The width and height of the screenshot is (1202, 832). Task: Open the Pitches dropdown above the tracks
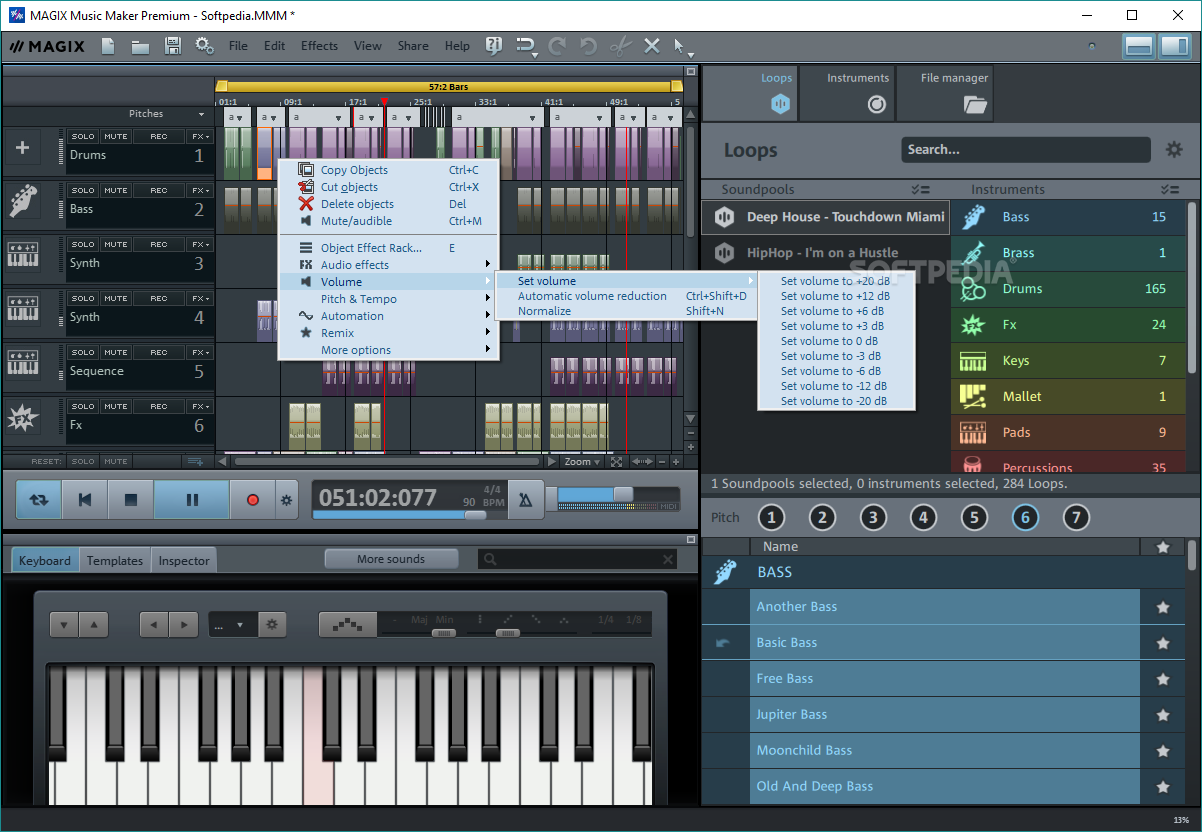coord(165,114)
